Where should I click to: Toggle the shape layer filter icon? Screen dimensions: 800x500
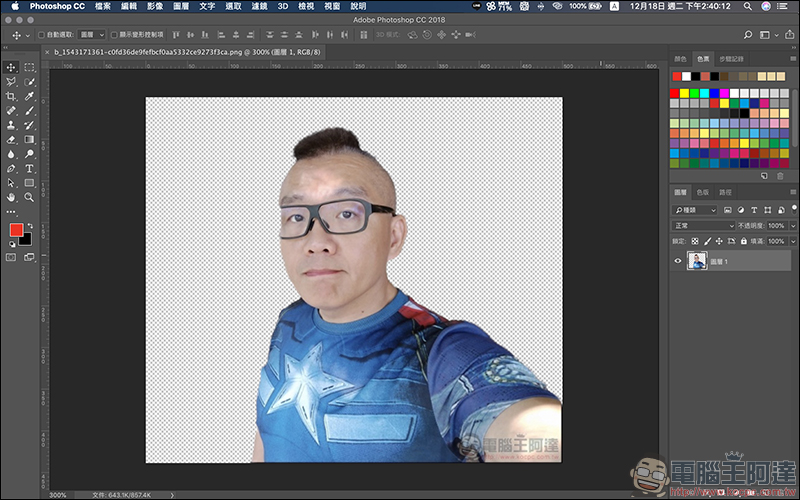(768, 210)
